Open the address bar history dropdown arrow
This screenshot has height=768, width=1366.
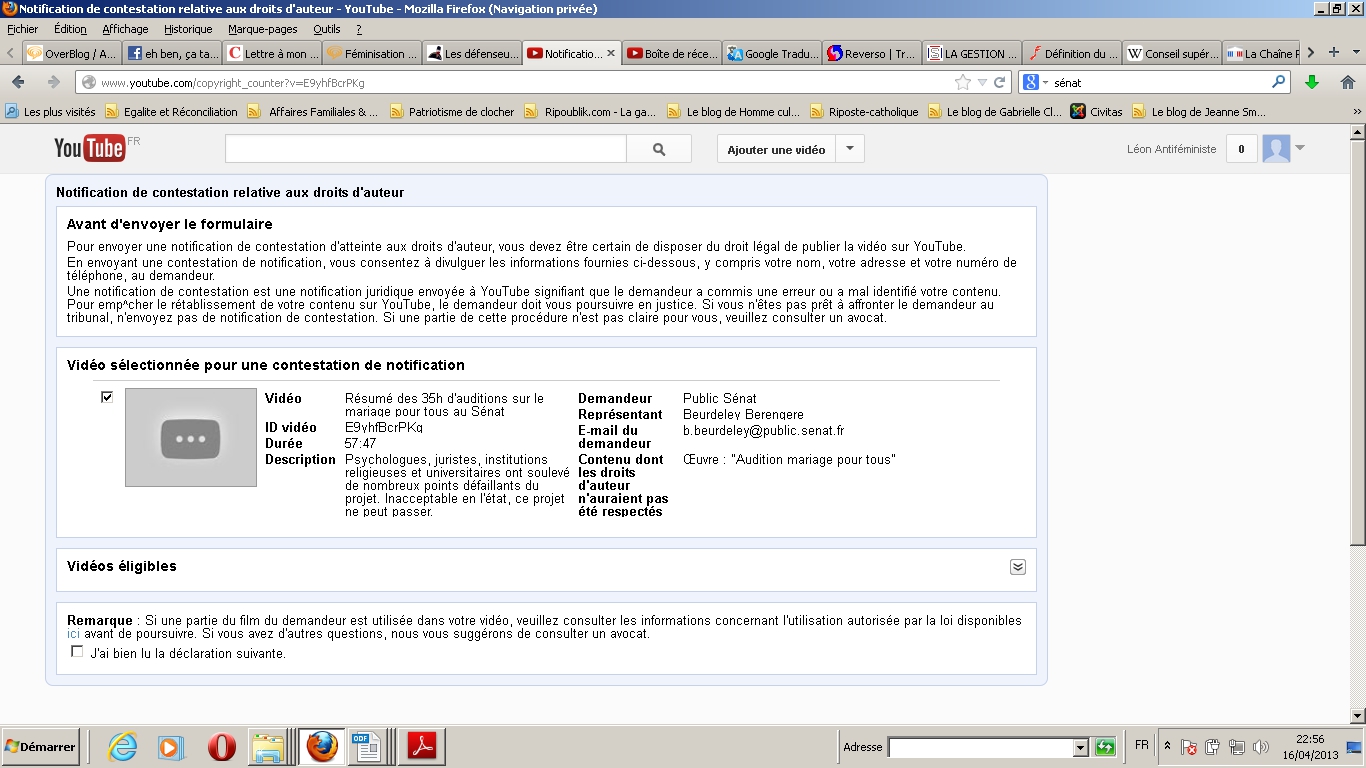(983, 82)
